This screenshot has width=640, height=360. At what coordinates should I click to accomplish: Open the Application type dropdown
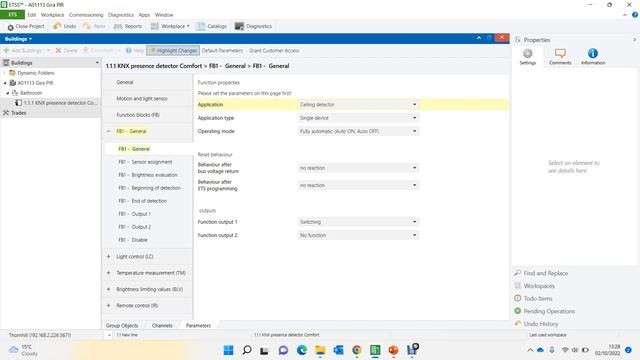coord(358,118)
